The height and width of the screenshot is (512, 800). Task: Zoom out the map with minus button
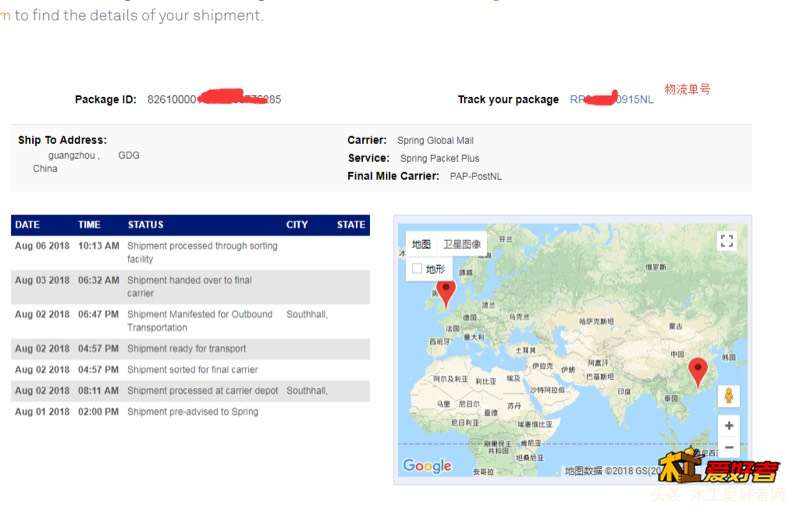click(729, 447)
